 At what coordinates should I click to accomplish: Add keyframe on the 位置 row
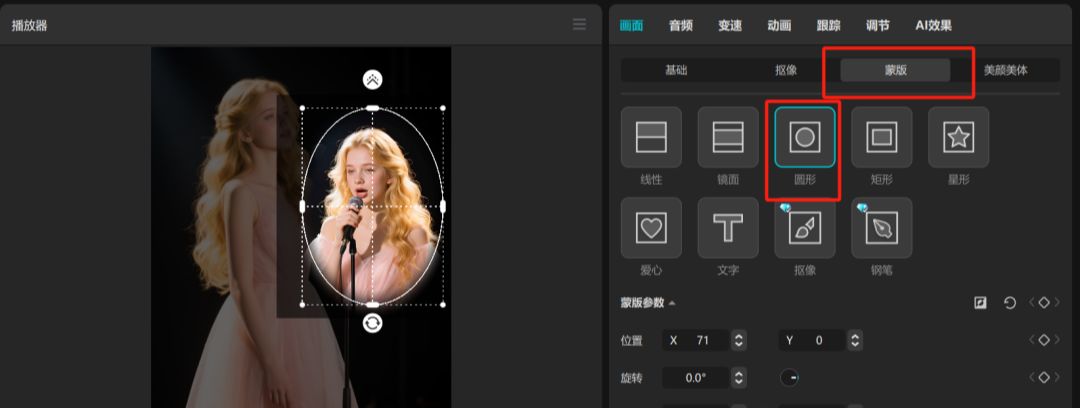pyautogui.click(x=1043, y=340)
